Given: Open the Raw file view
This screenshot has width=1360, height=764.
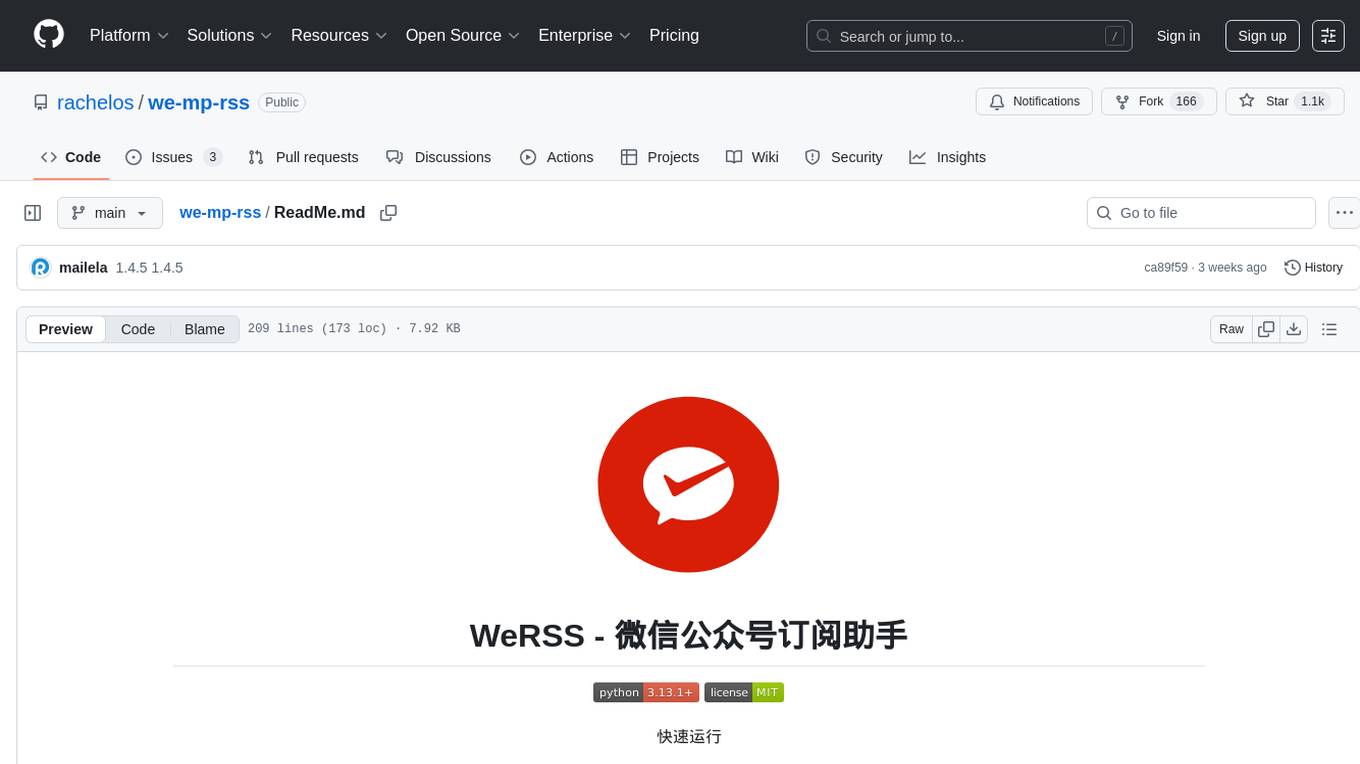Looking at the screenshot, I should pos(1231,329).
